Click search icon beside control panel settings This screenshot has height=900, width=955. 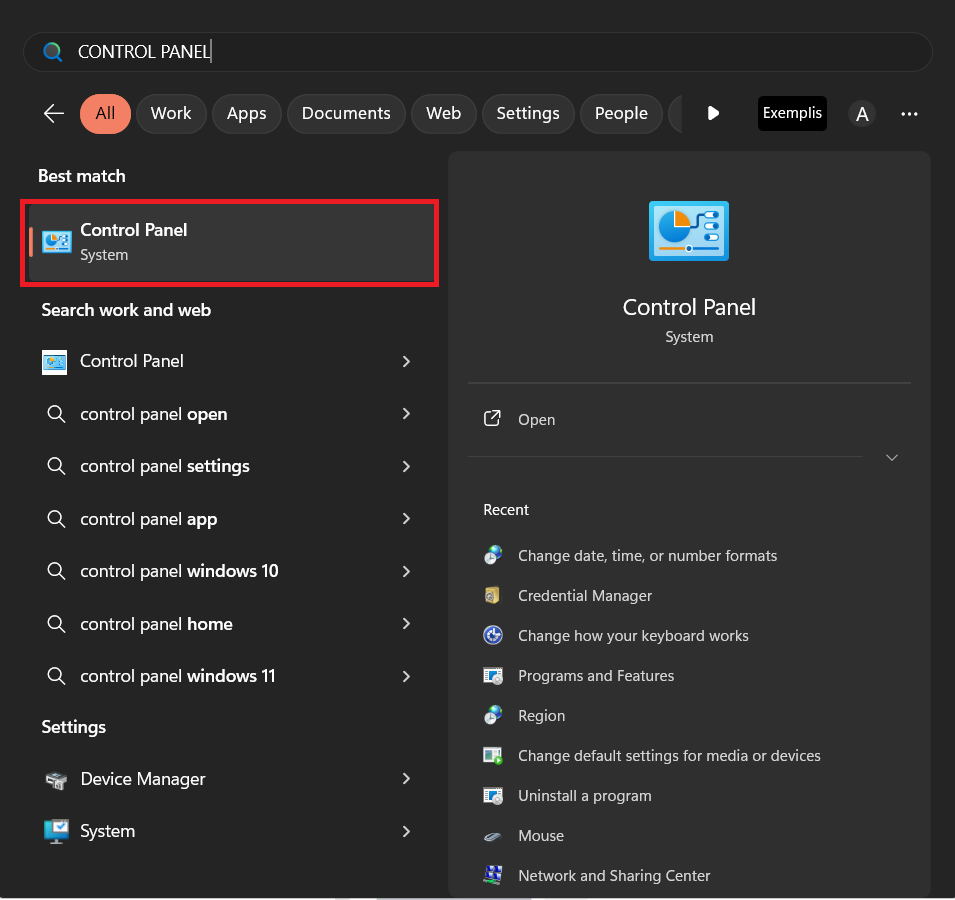(56, 466)
